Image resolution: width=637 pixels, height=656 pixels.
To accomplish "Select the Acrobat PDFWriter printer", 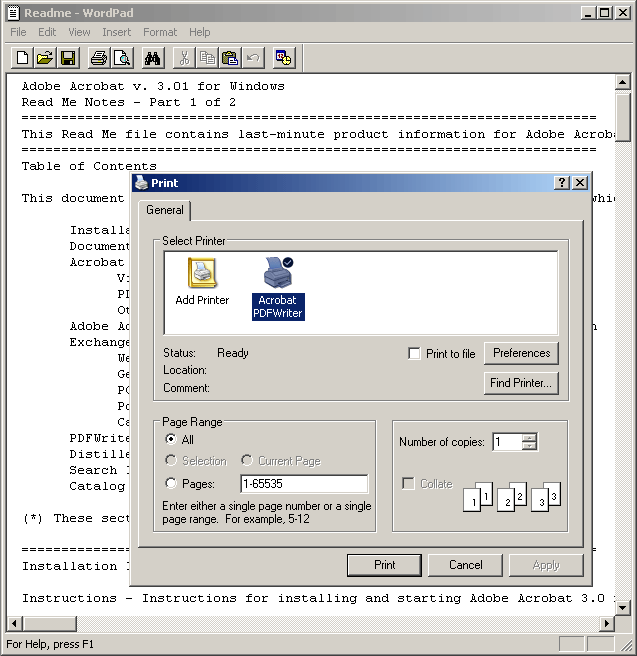I will (x=278, y=289).
